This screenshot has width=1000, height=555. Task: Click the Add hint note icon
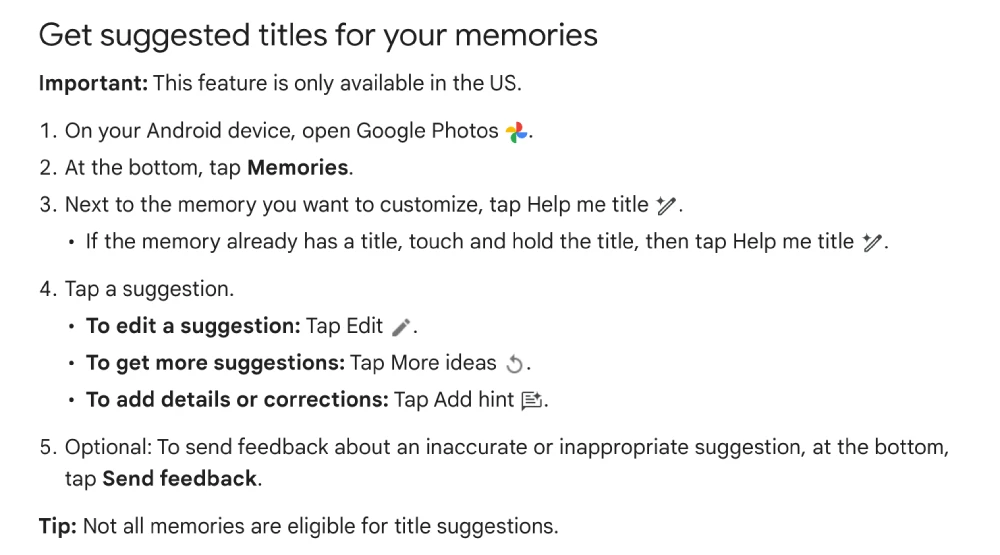(x=531, y=401)
